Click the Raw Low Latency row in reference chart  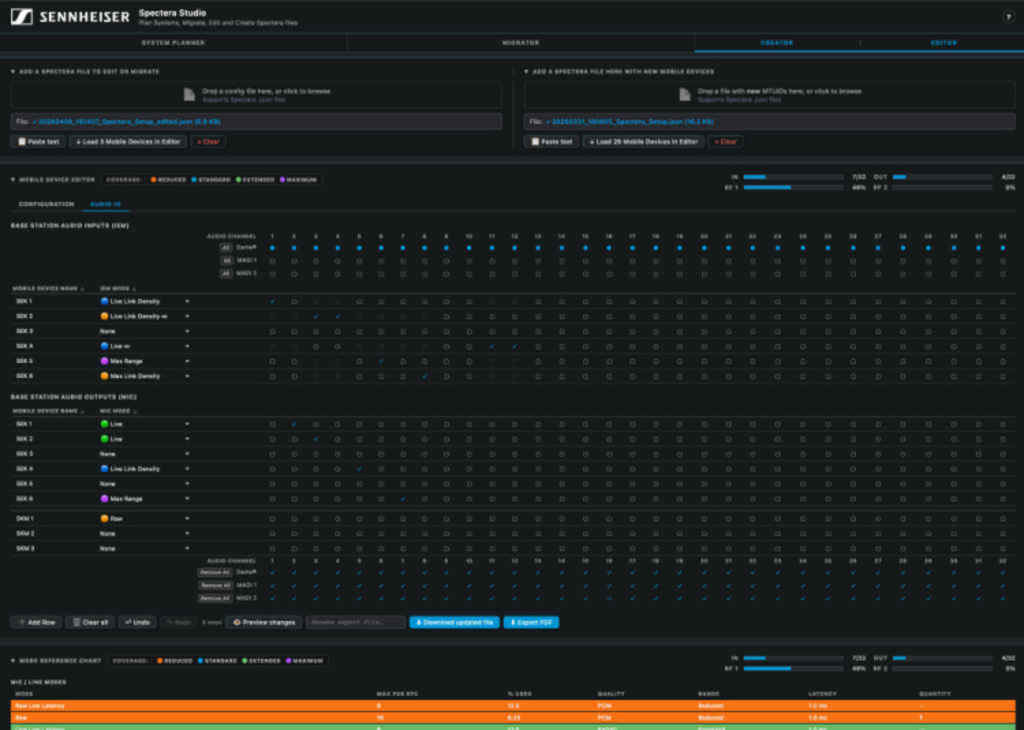(513, 706)
